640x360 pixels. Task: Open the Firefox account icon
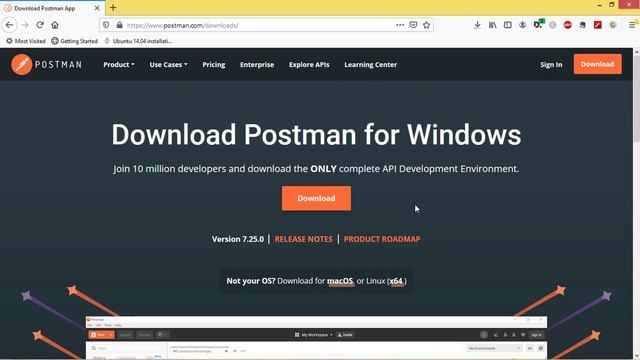(x=522, y=25)
